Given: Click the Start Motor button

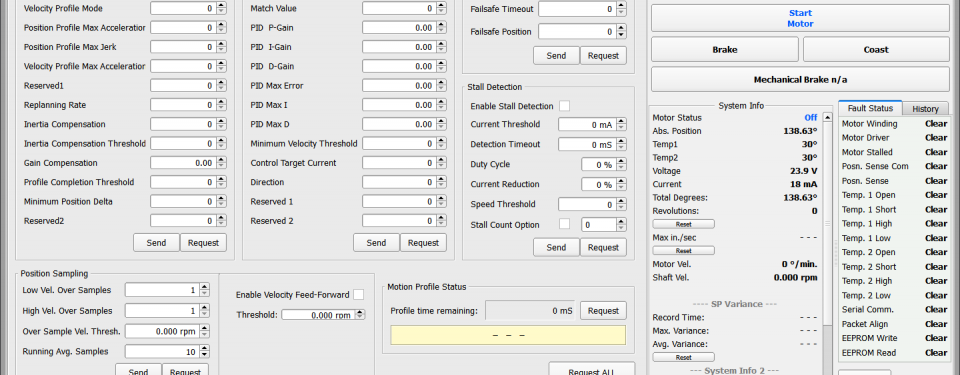Looking at the screenshot, I should (x=800, y=18).
